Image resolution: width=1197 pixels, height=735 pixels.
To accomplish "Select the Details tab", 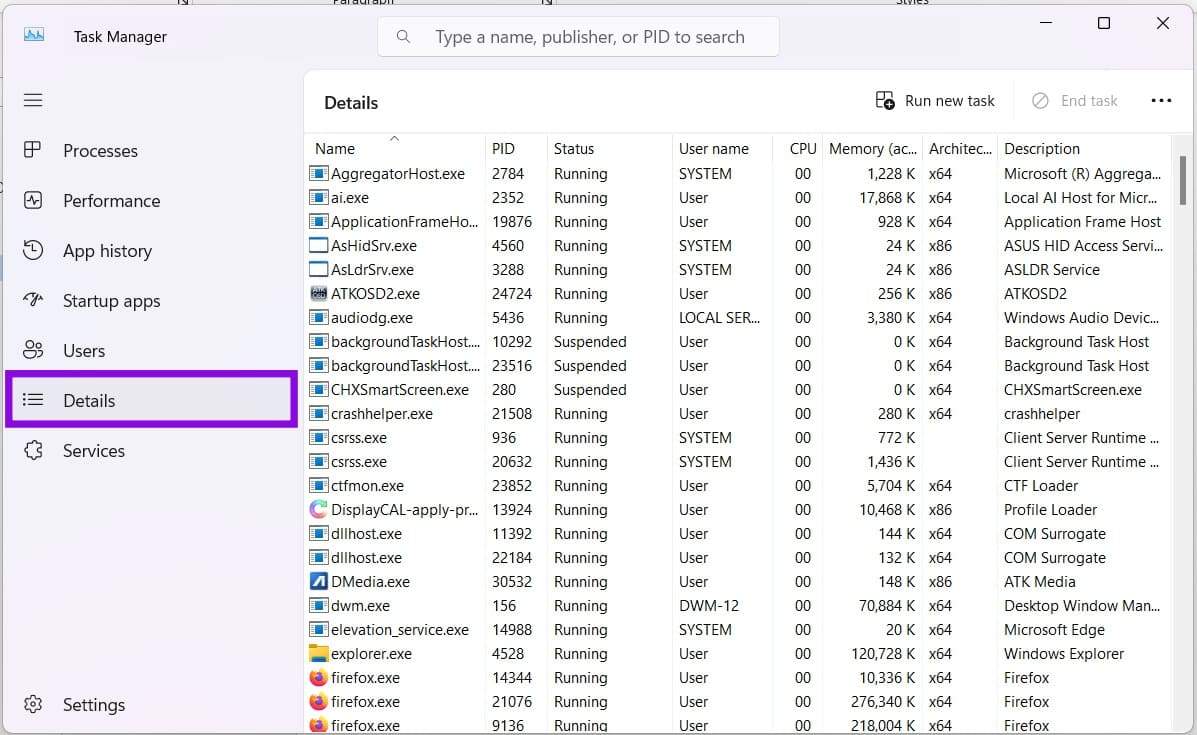I will 151,400.
